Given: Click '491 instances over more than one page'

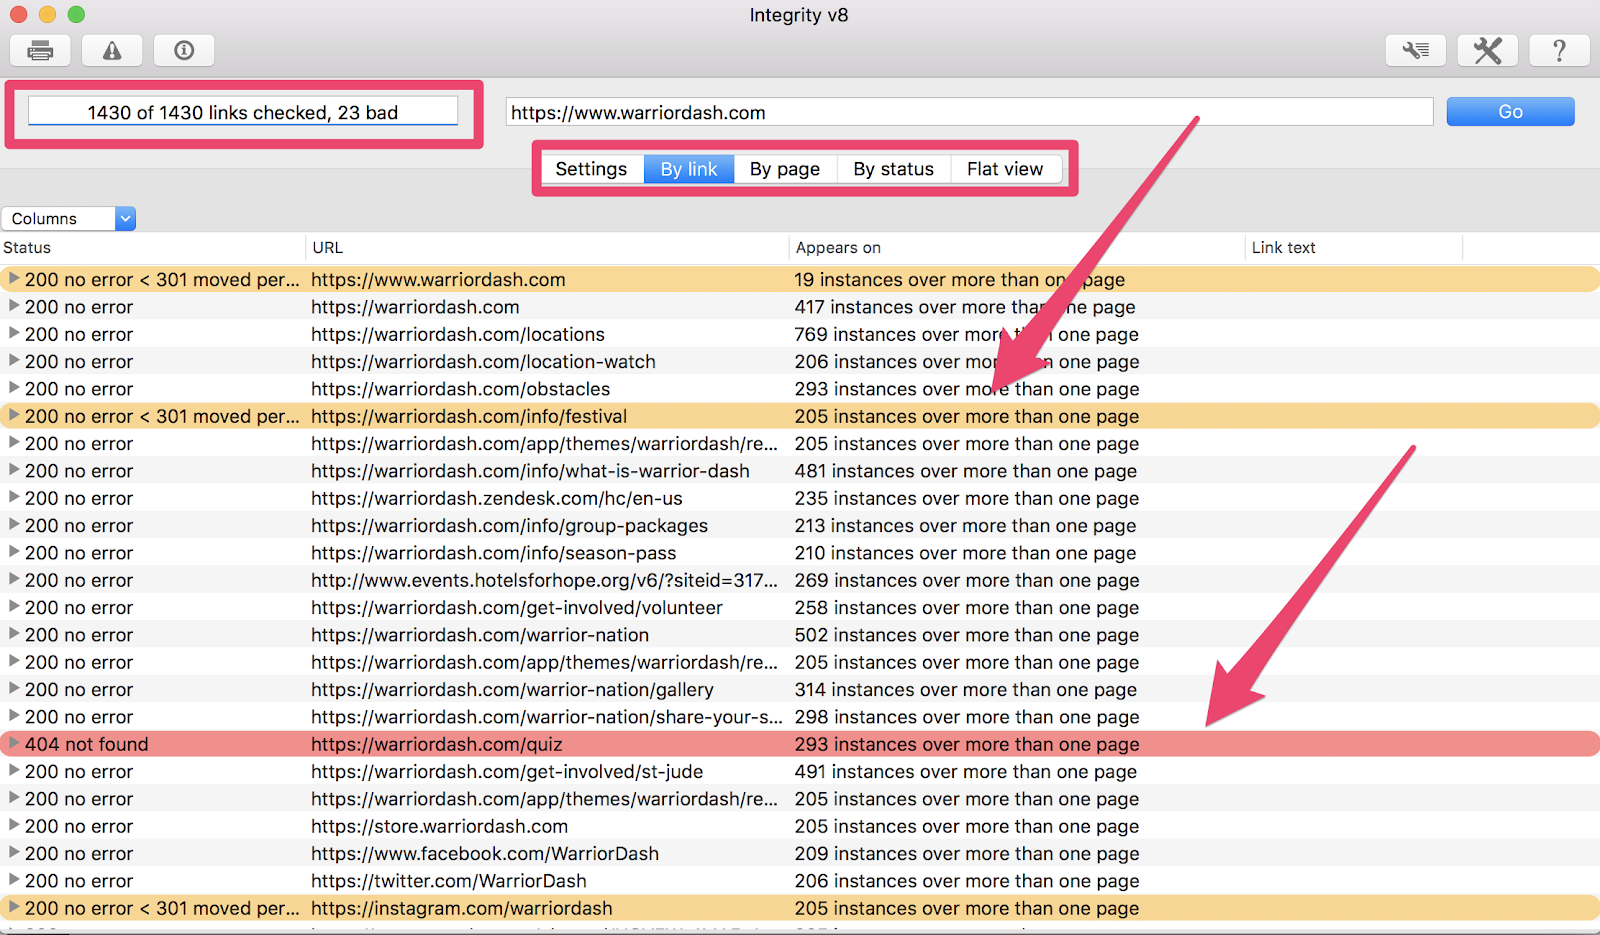Looking at the screenshot, I should point(966,772).
